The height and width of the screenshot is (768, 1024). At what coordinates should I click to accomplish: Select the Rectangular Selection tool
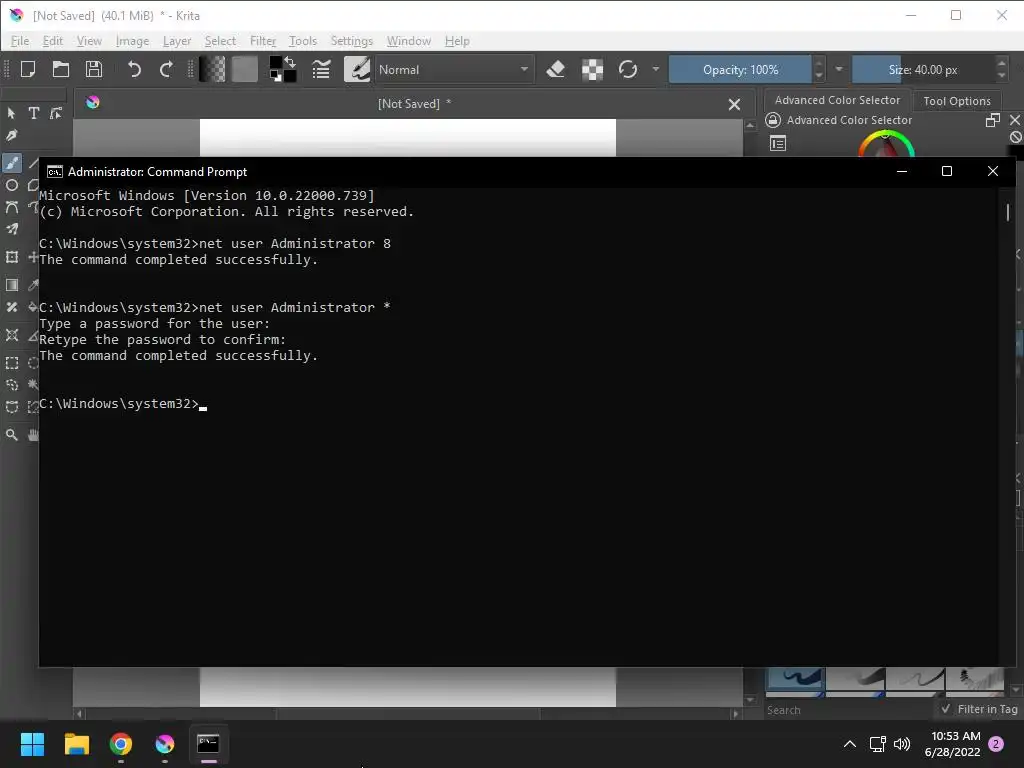[12, 363]
